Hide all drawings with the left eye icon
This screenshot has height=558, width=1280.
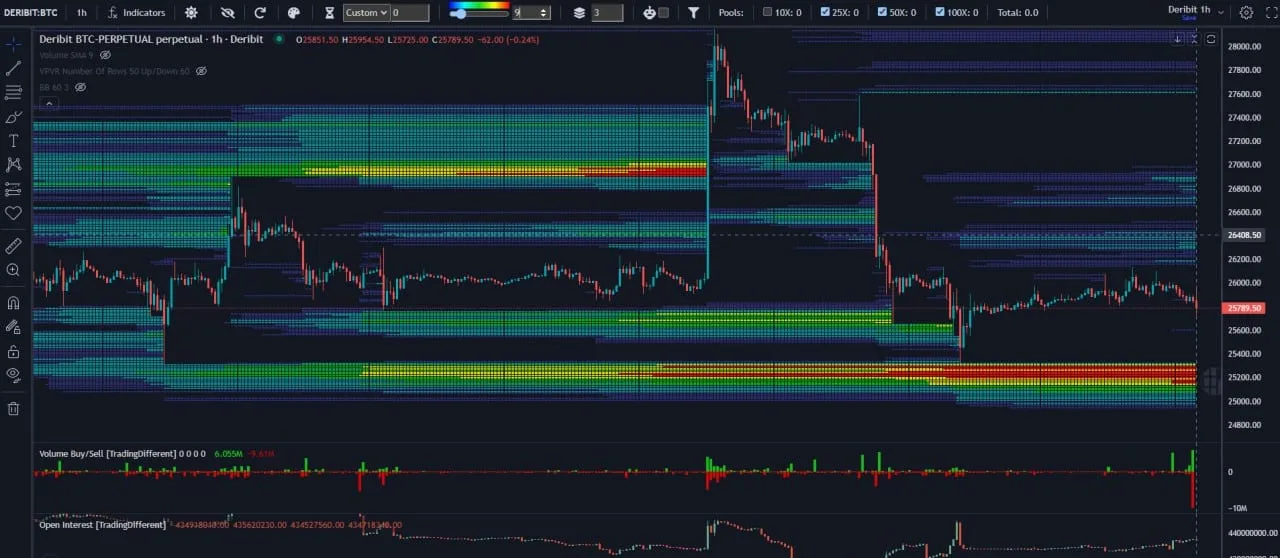[13, 375]
